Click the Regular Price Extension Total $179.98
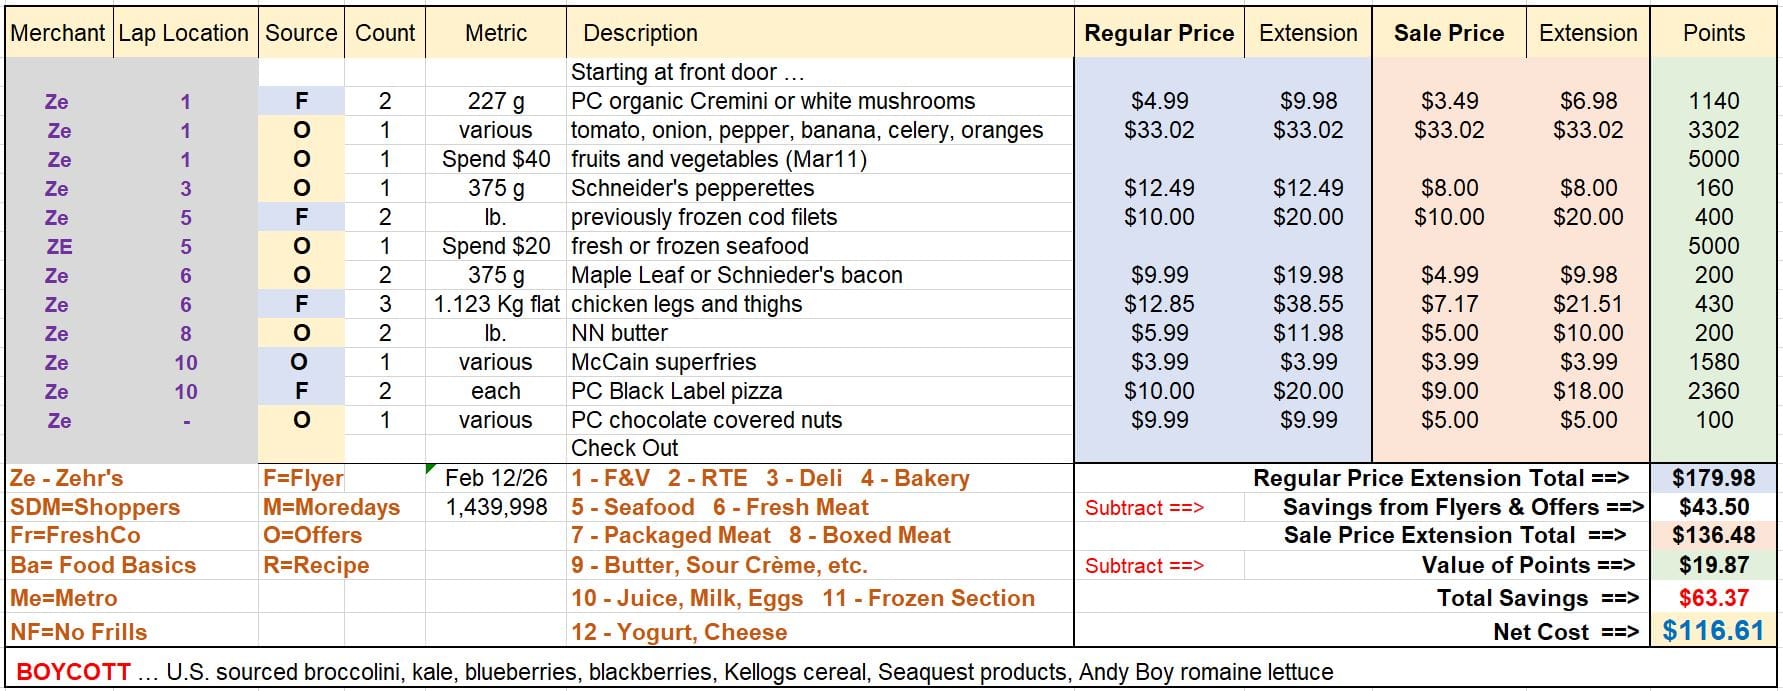The width and height of the screenshot is (1783, 691). click(1713, 478)
